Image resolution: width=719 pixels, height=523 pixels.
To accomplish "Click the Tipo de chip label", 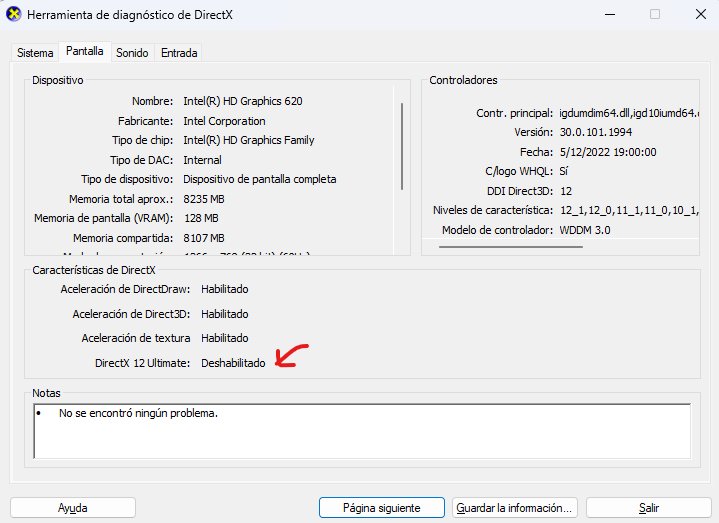I will (143, 140).
